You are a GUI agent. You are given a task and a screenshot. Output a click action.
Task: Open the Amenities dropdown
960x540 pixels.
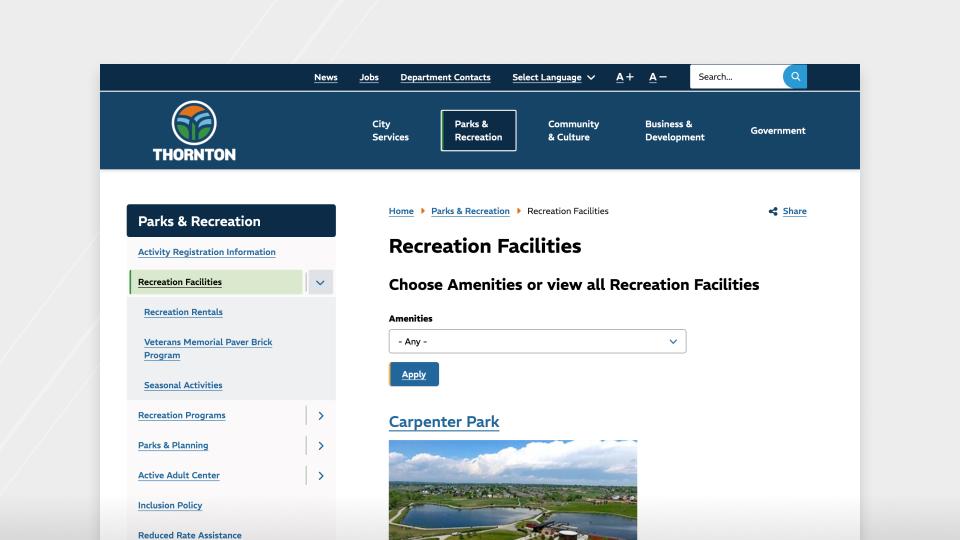(x=537, y=341)
